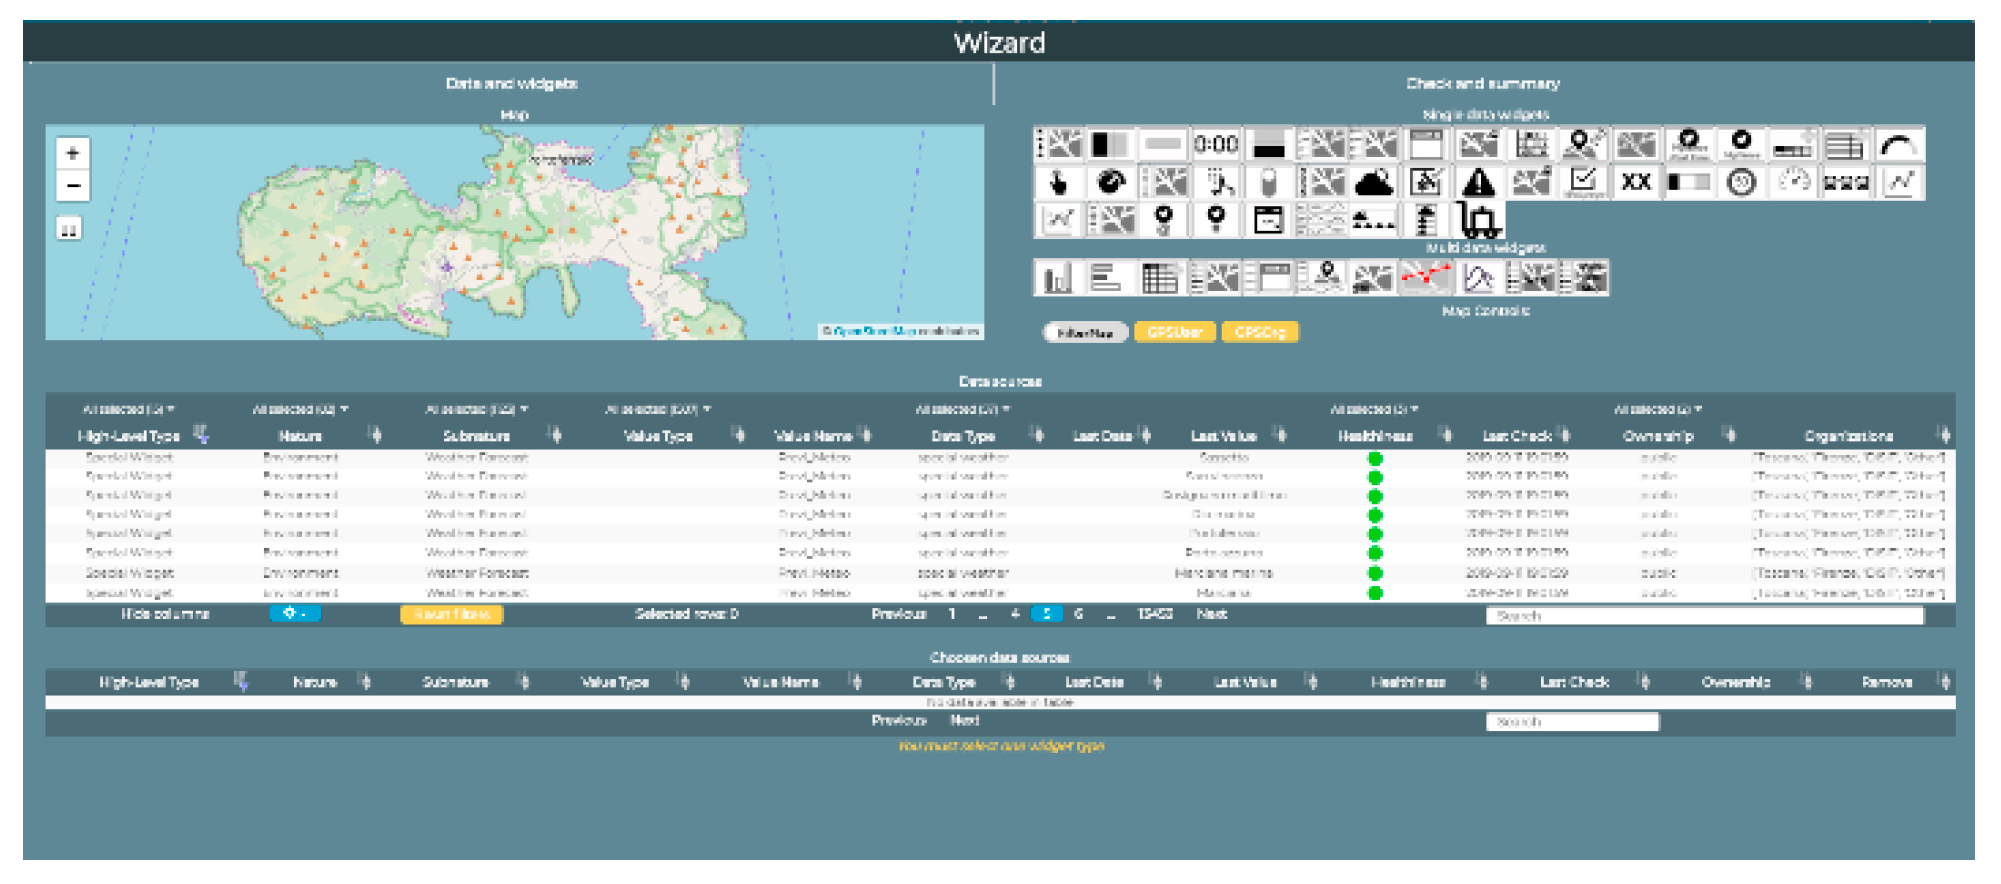Click the Reset filters button
Image resolution: width=2001 pixels, height=884 pixels.
(x=451, y=614)
